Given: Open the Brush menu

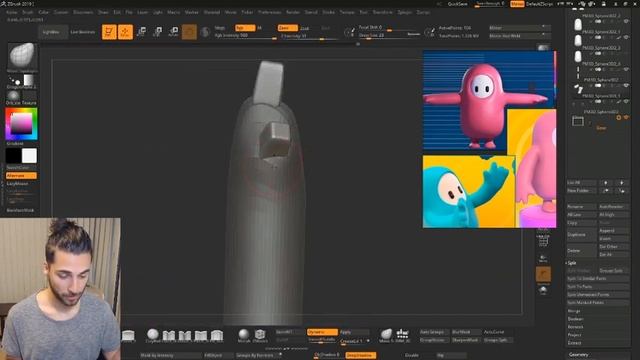Looking at the screenshot, I should pyautogui.click(x=27, y=12).
